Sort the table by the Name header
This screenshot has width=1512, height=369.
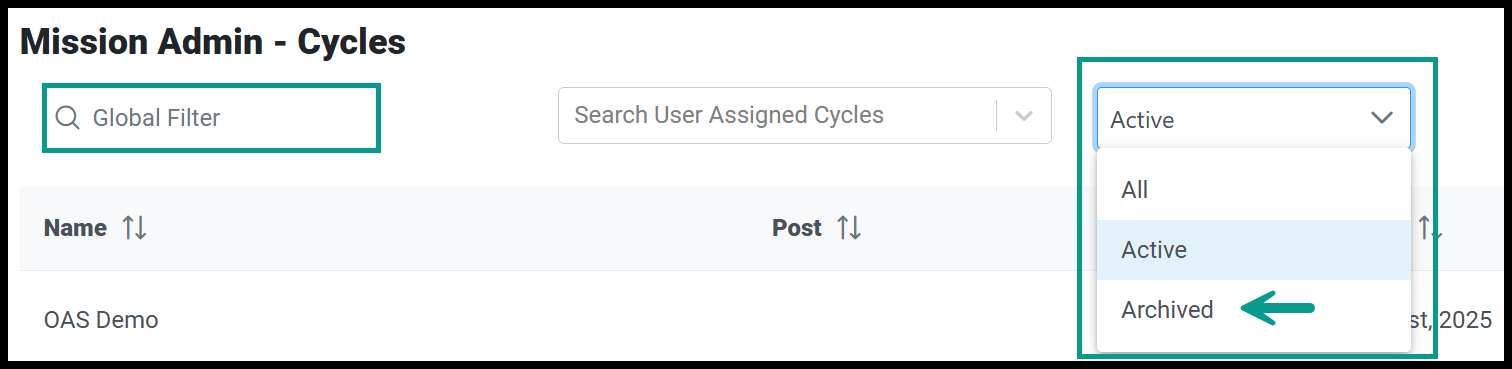click(75, 228)
